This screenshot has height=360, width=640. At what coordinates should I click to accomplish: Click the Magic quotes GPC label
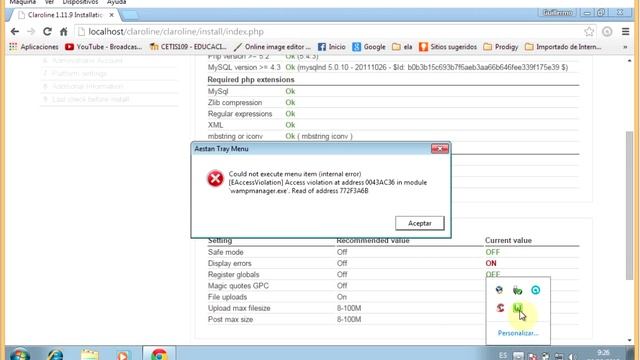pos(238,286)
